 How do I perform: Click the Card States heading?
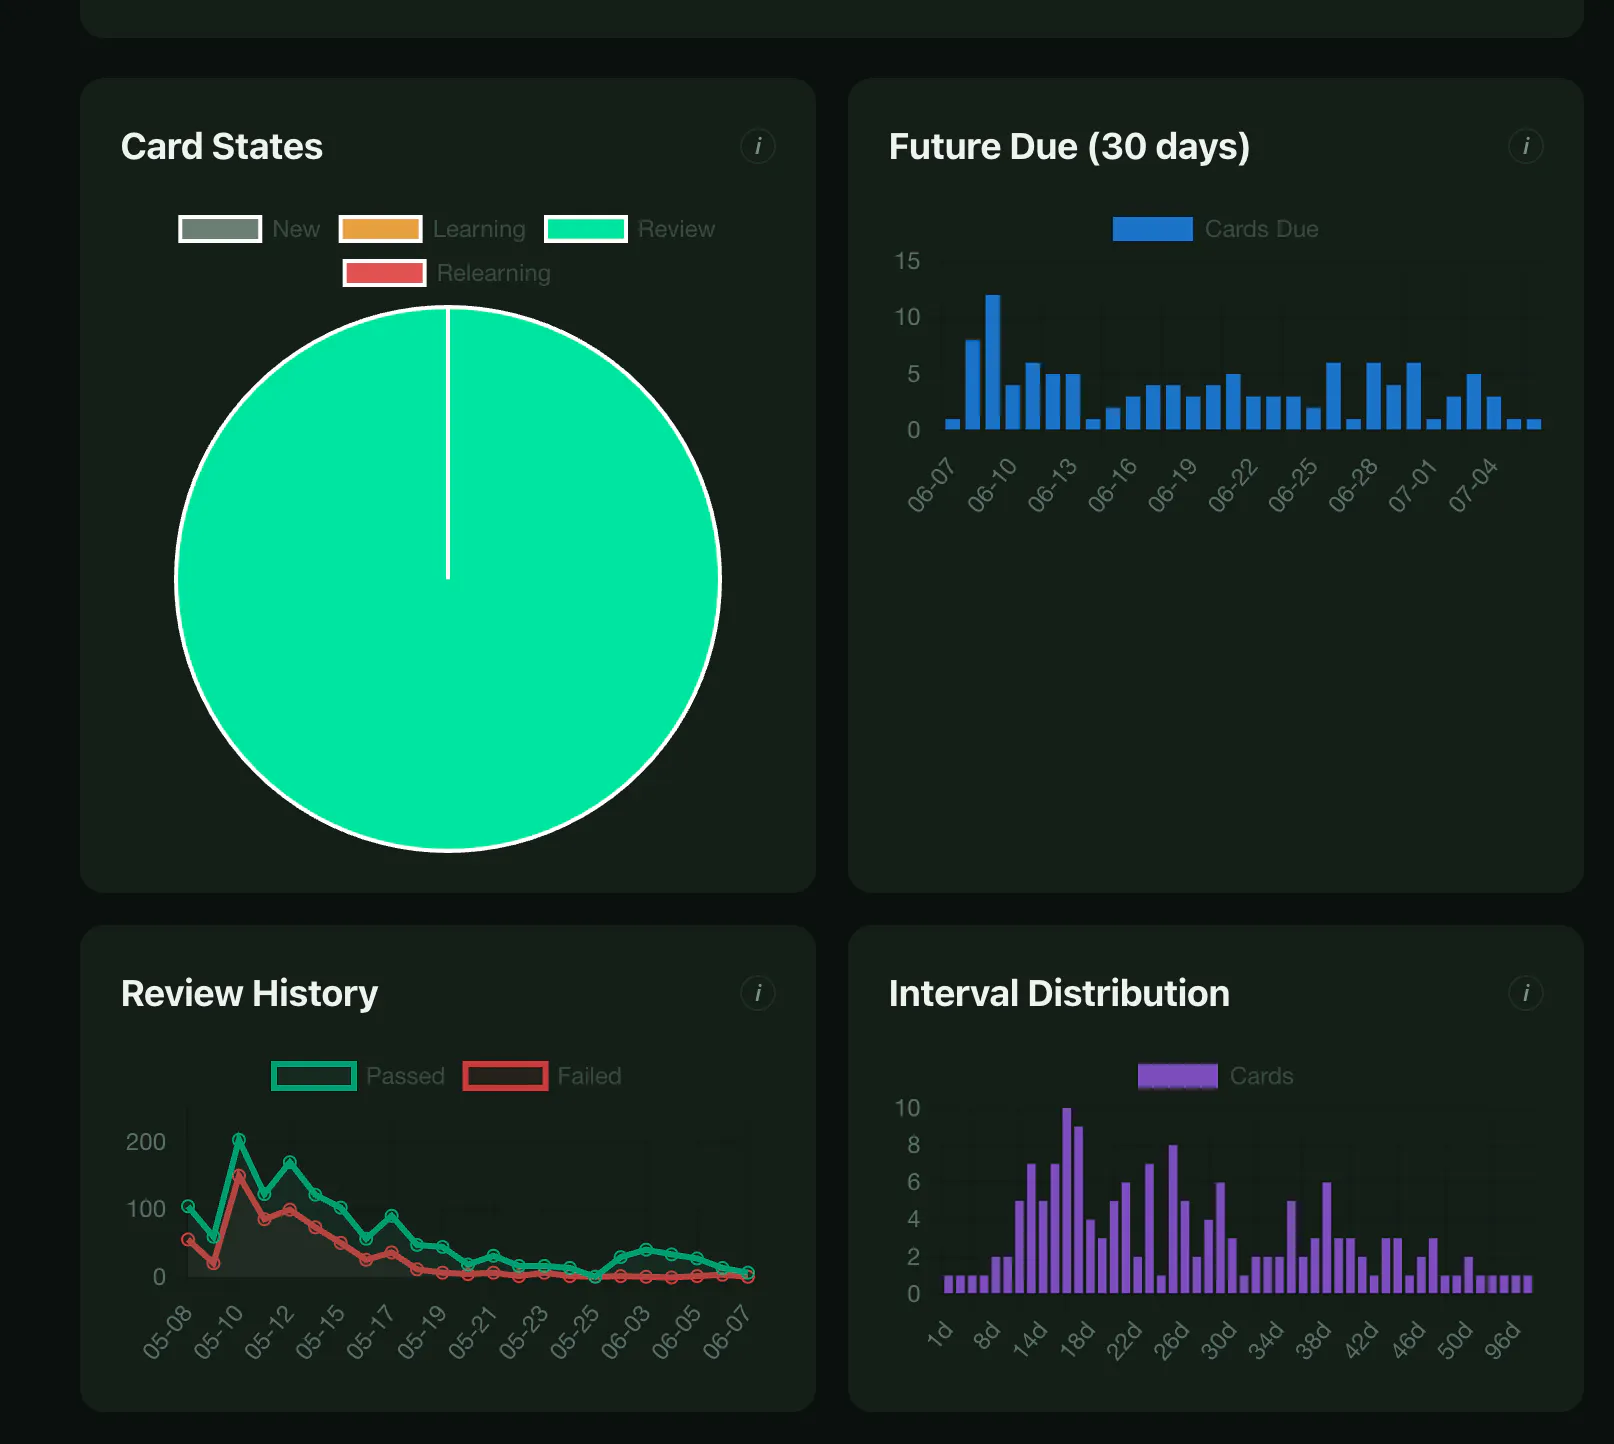click(222, 147)
